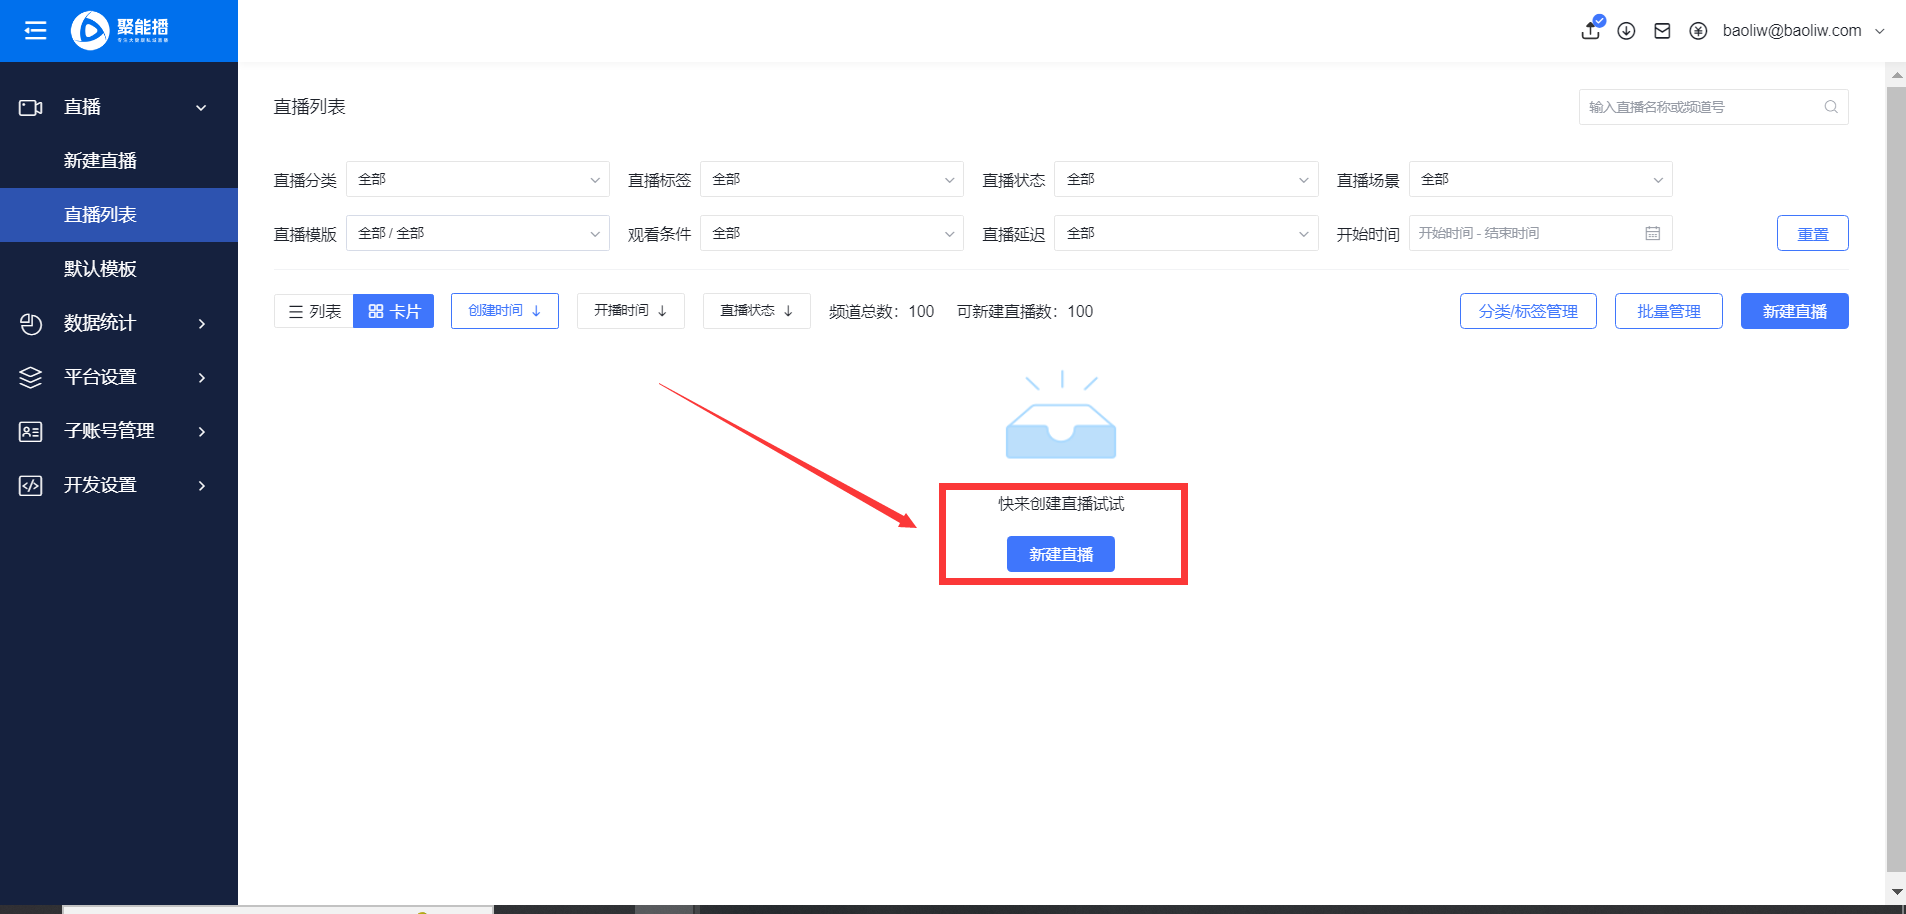Open 分类/标签管理

1528,311
